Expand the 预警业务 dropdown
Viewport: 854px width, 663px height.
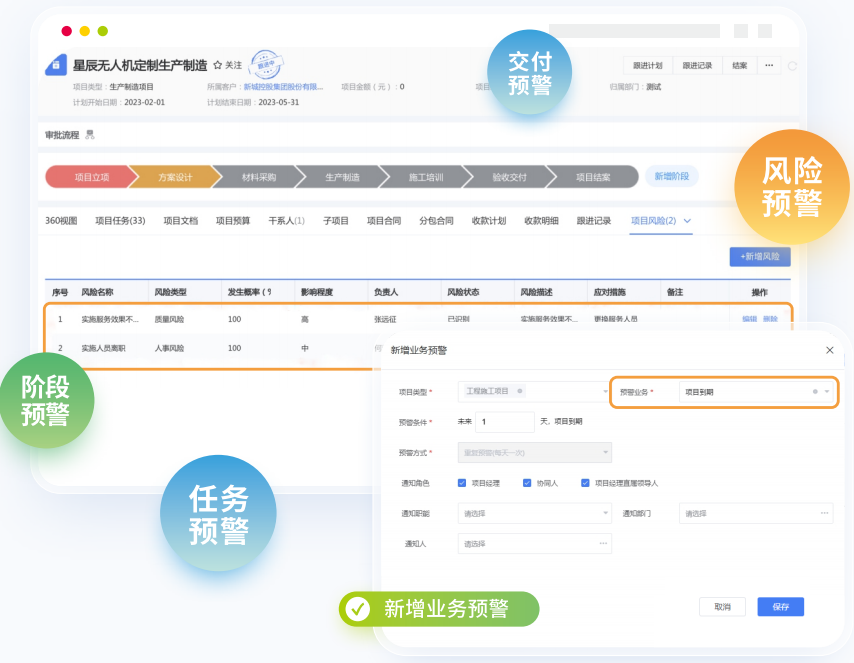tap(827, 392)
